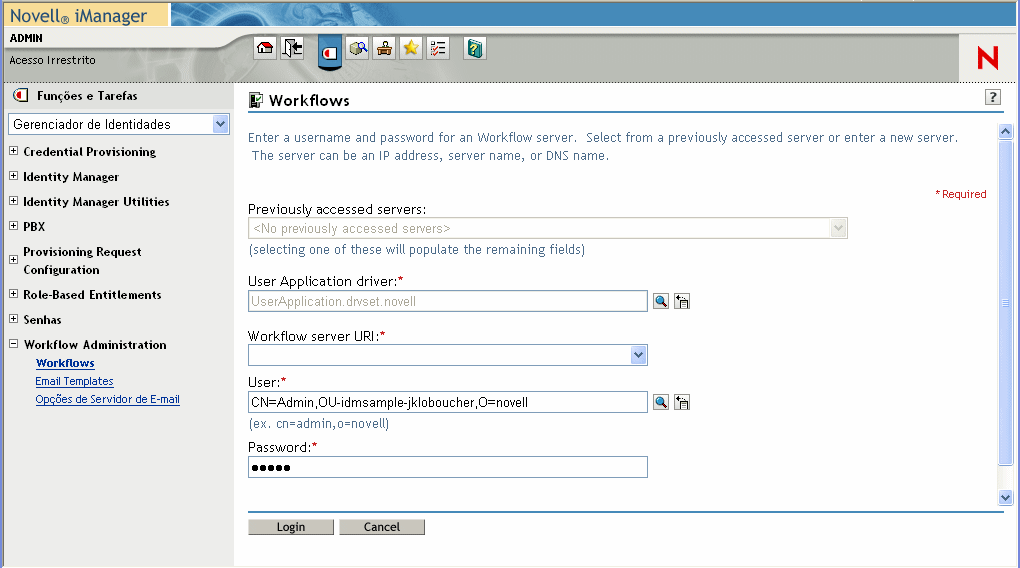Select the Workflow Administration label
Screen dimensions: 1020x568
95,345
